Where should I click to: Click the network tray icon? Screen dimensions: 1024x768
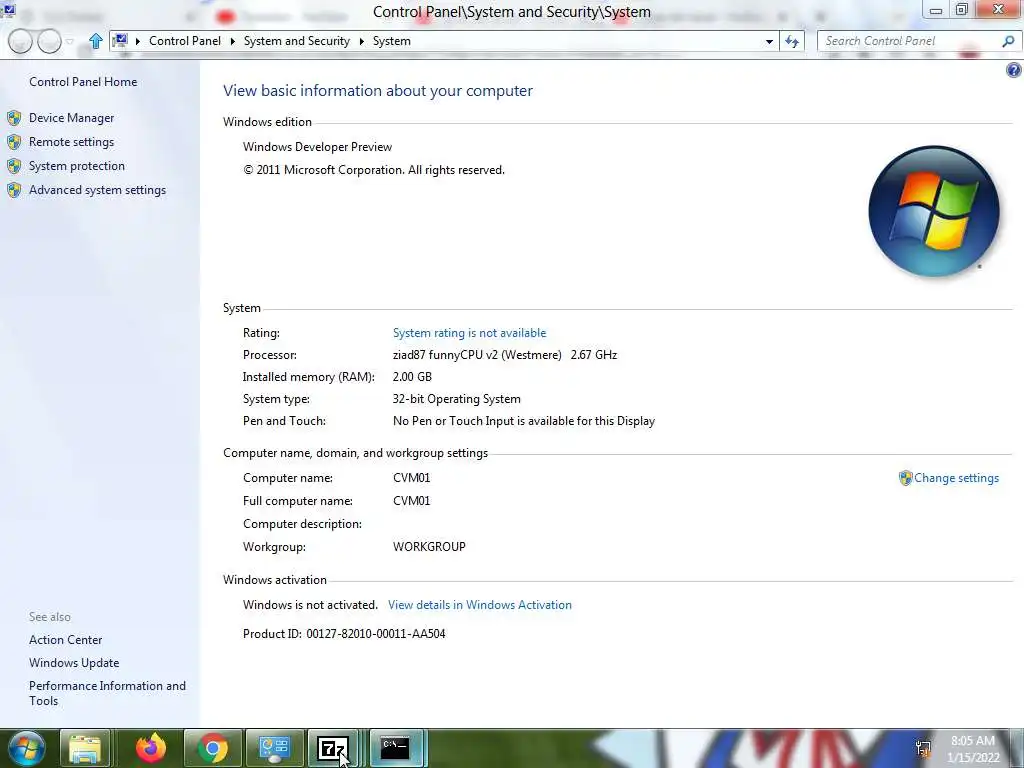(x=923, y=748)
